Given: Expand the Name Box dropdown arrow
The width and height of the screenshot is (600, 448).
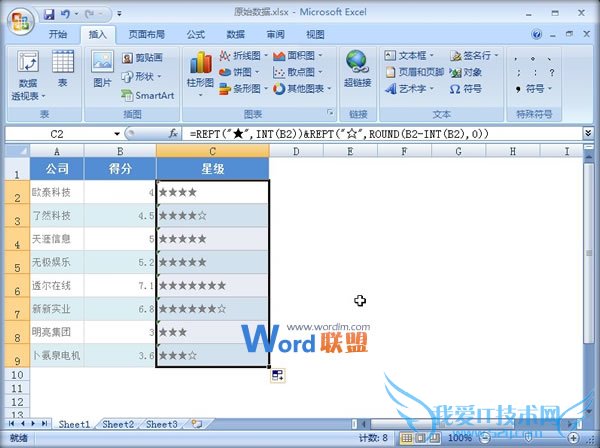Looking at the screenshot, I should coord(117,134).
